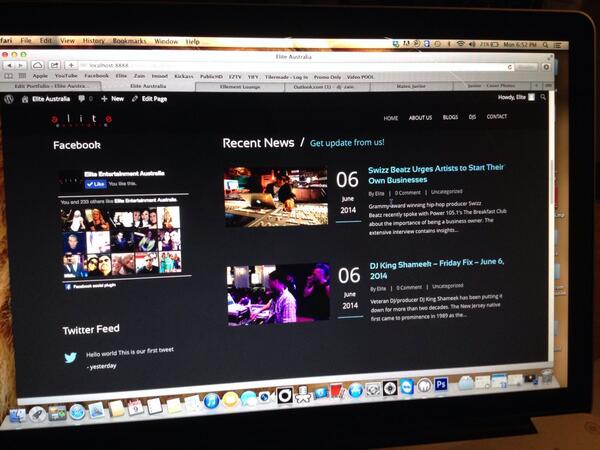
Task: Click the Facebook bookmark in bookmarks bar
Action: 96,76
